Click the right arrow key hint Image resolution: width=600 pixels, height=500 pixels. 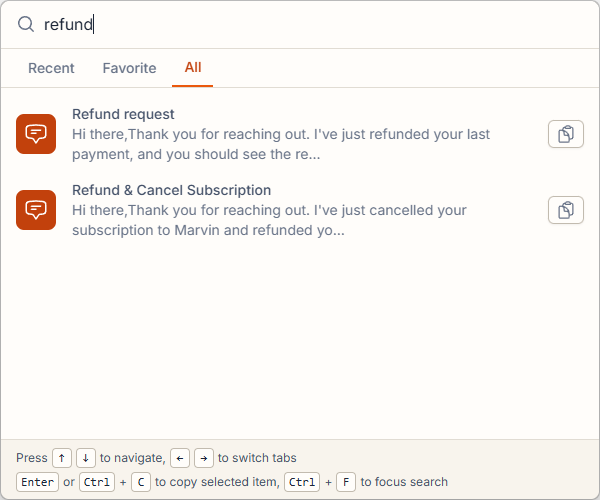pyautogui.click(x=204, y=458)
